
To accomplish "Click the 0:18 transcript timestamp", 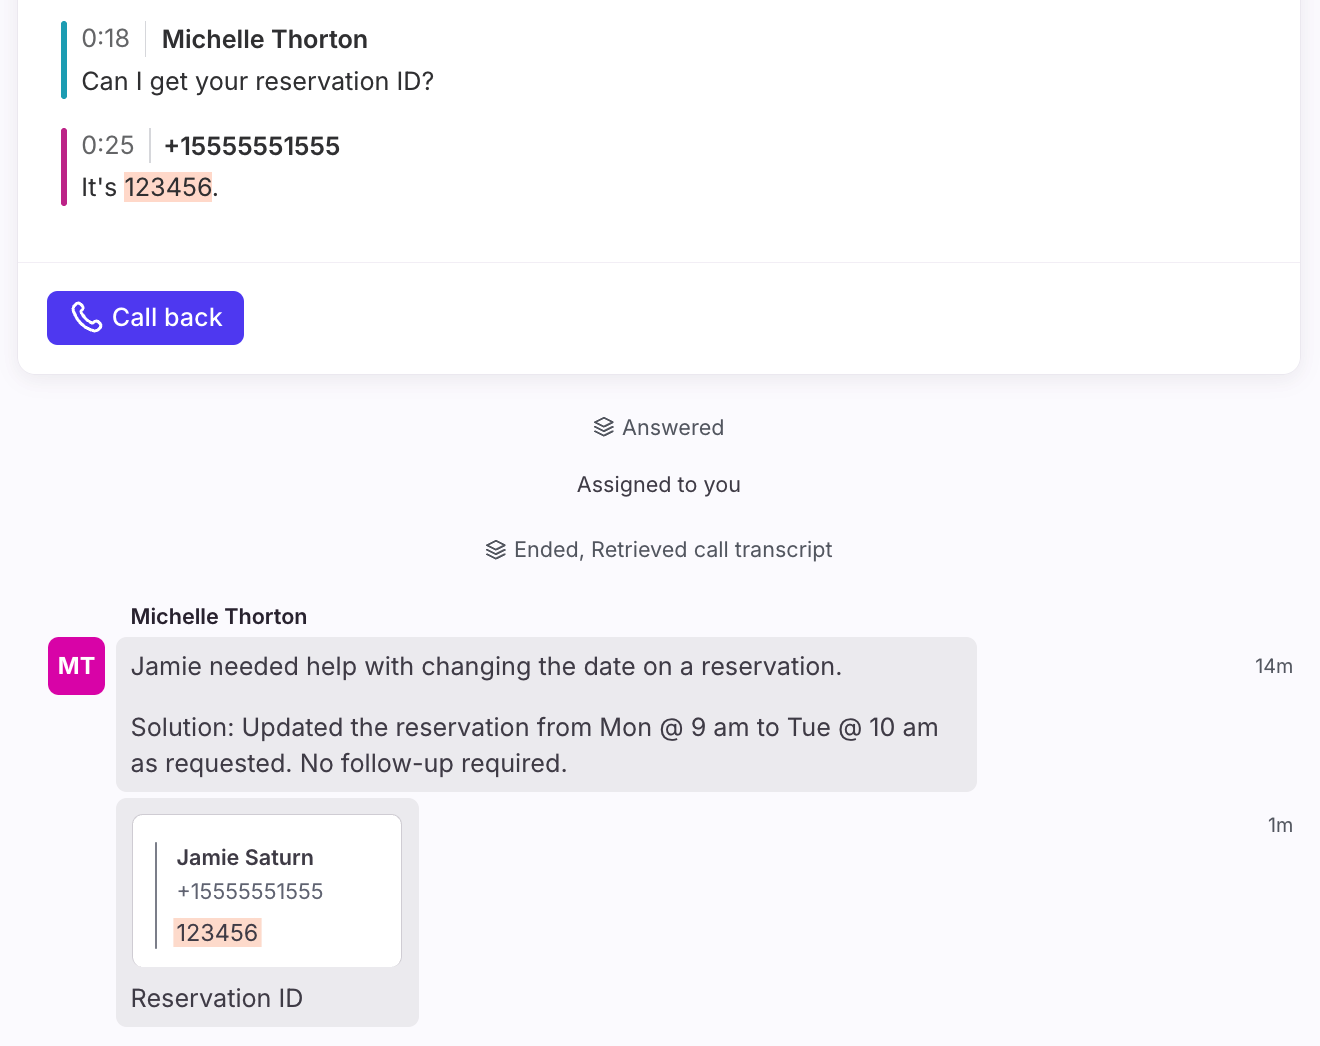I will pyautogui.click(x=106, y=38).
